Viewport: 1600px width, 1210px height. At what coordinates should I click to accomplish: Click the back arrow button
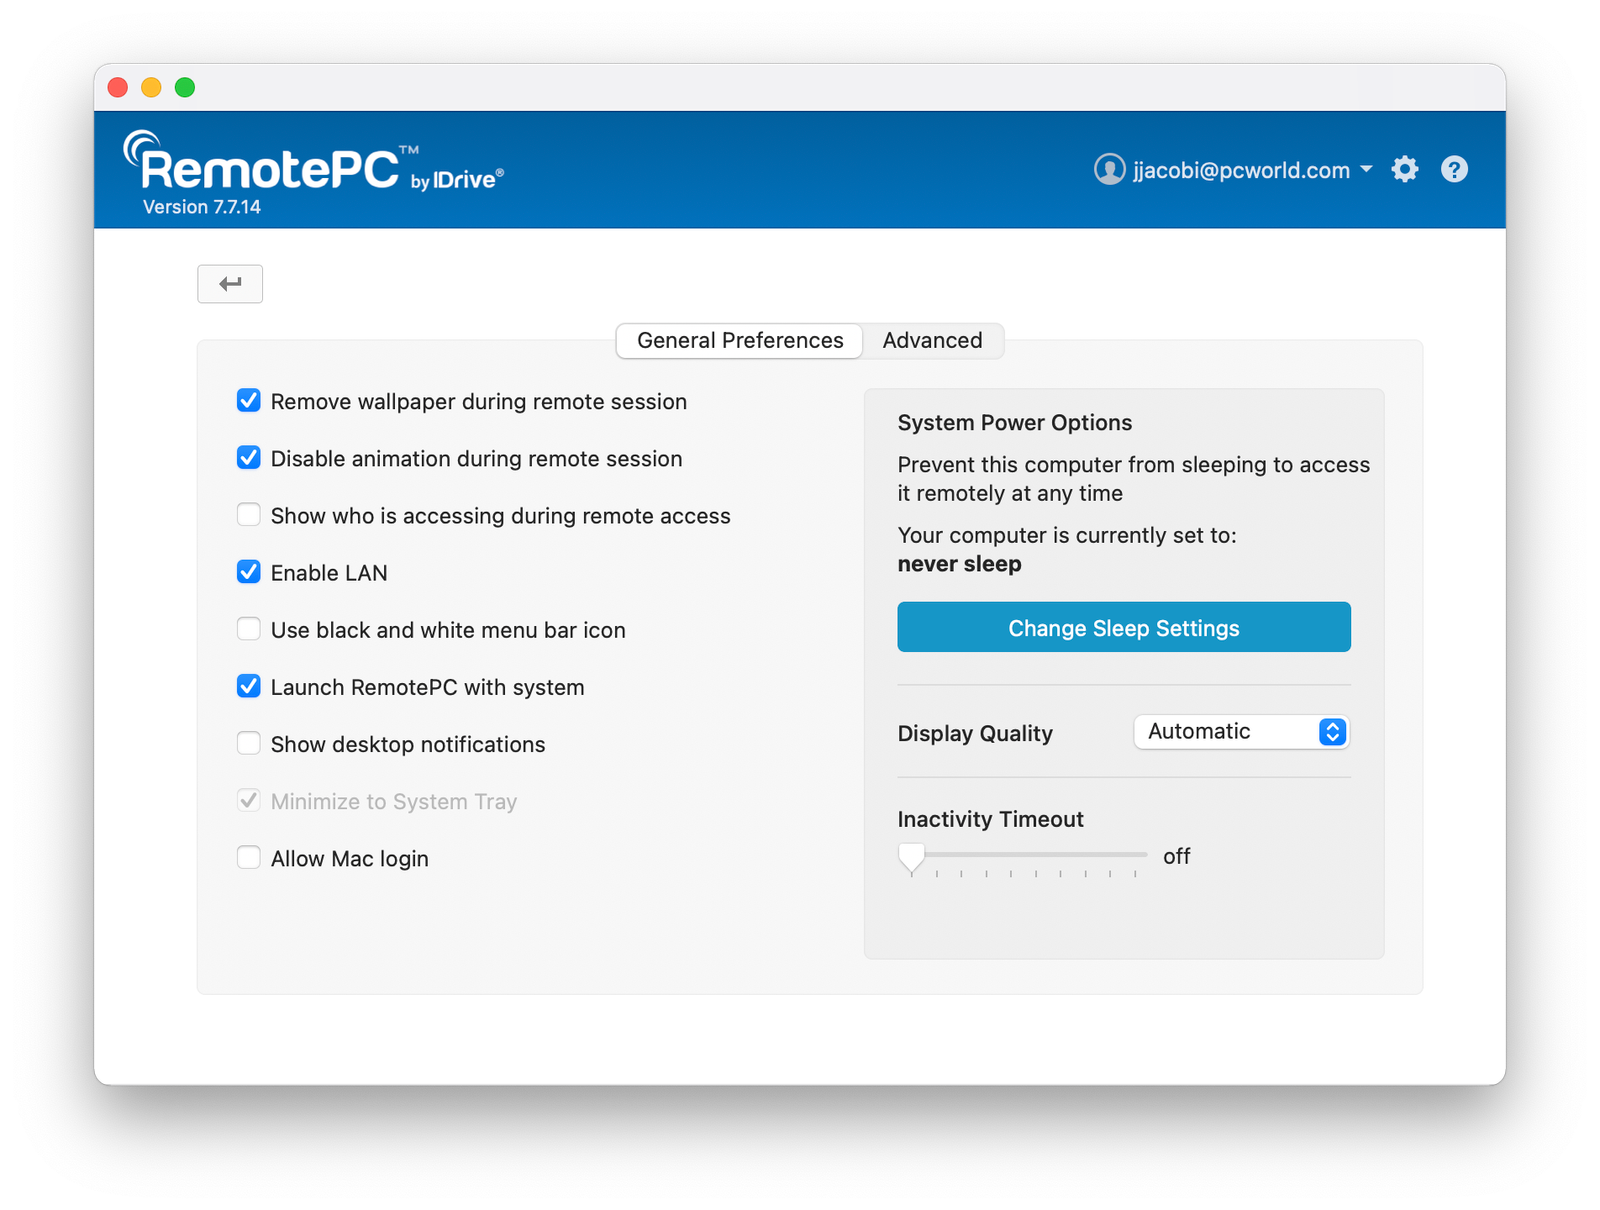pos(229,284)
